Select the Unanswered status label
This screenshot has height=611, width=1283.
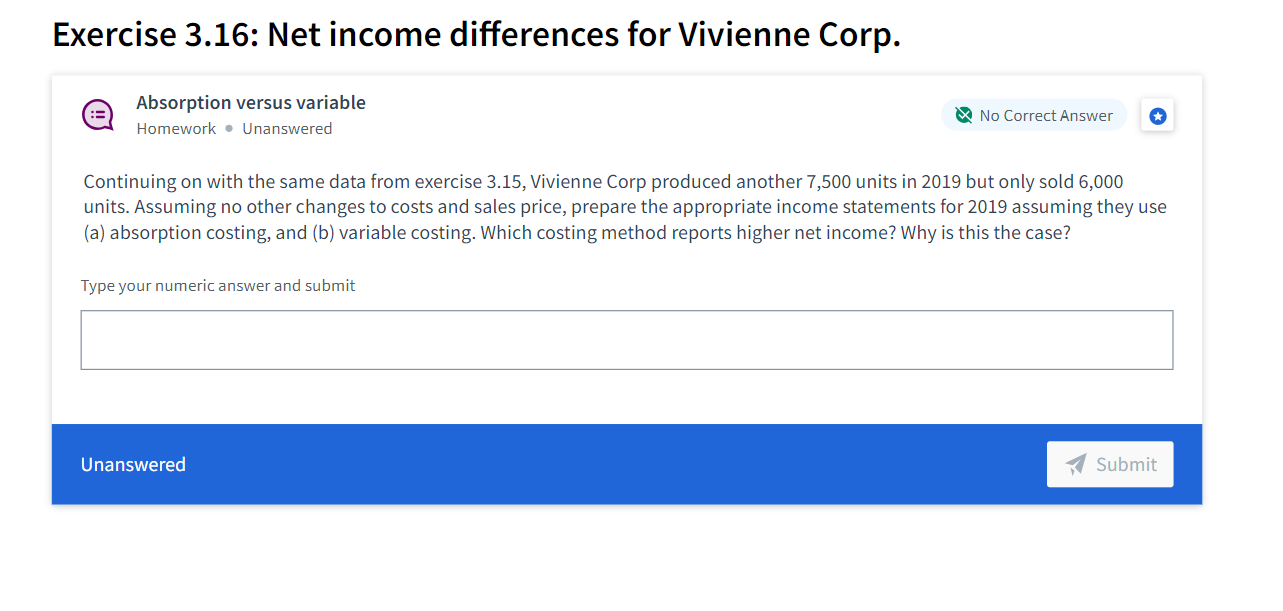(x=287, y=128)
